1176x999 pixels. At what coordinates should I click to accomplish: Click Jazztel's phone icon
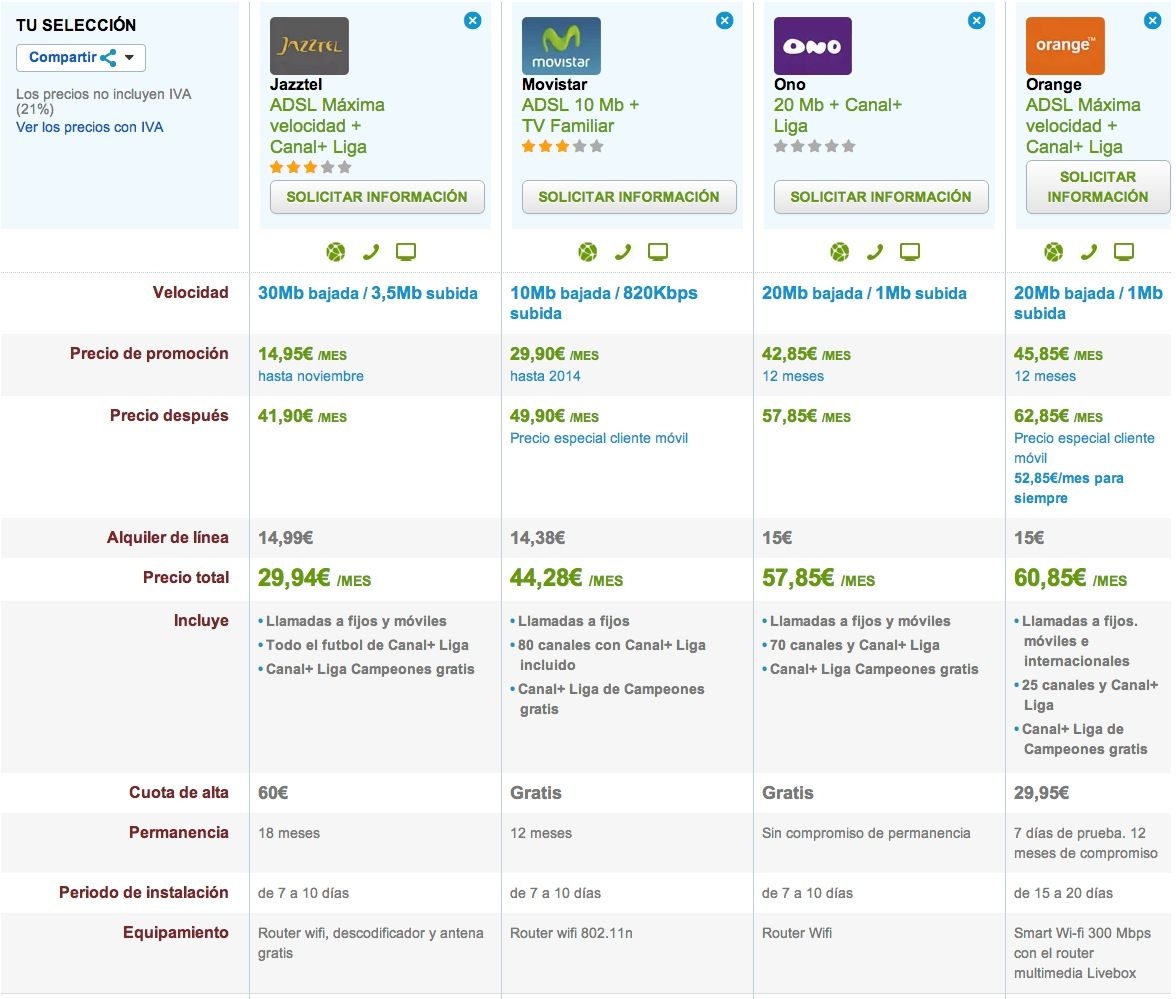(370, 252)
